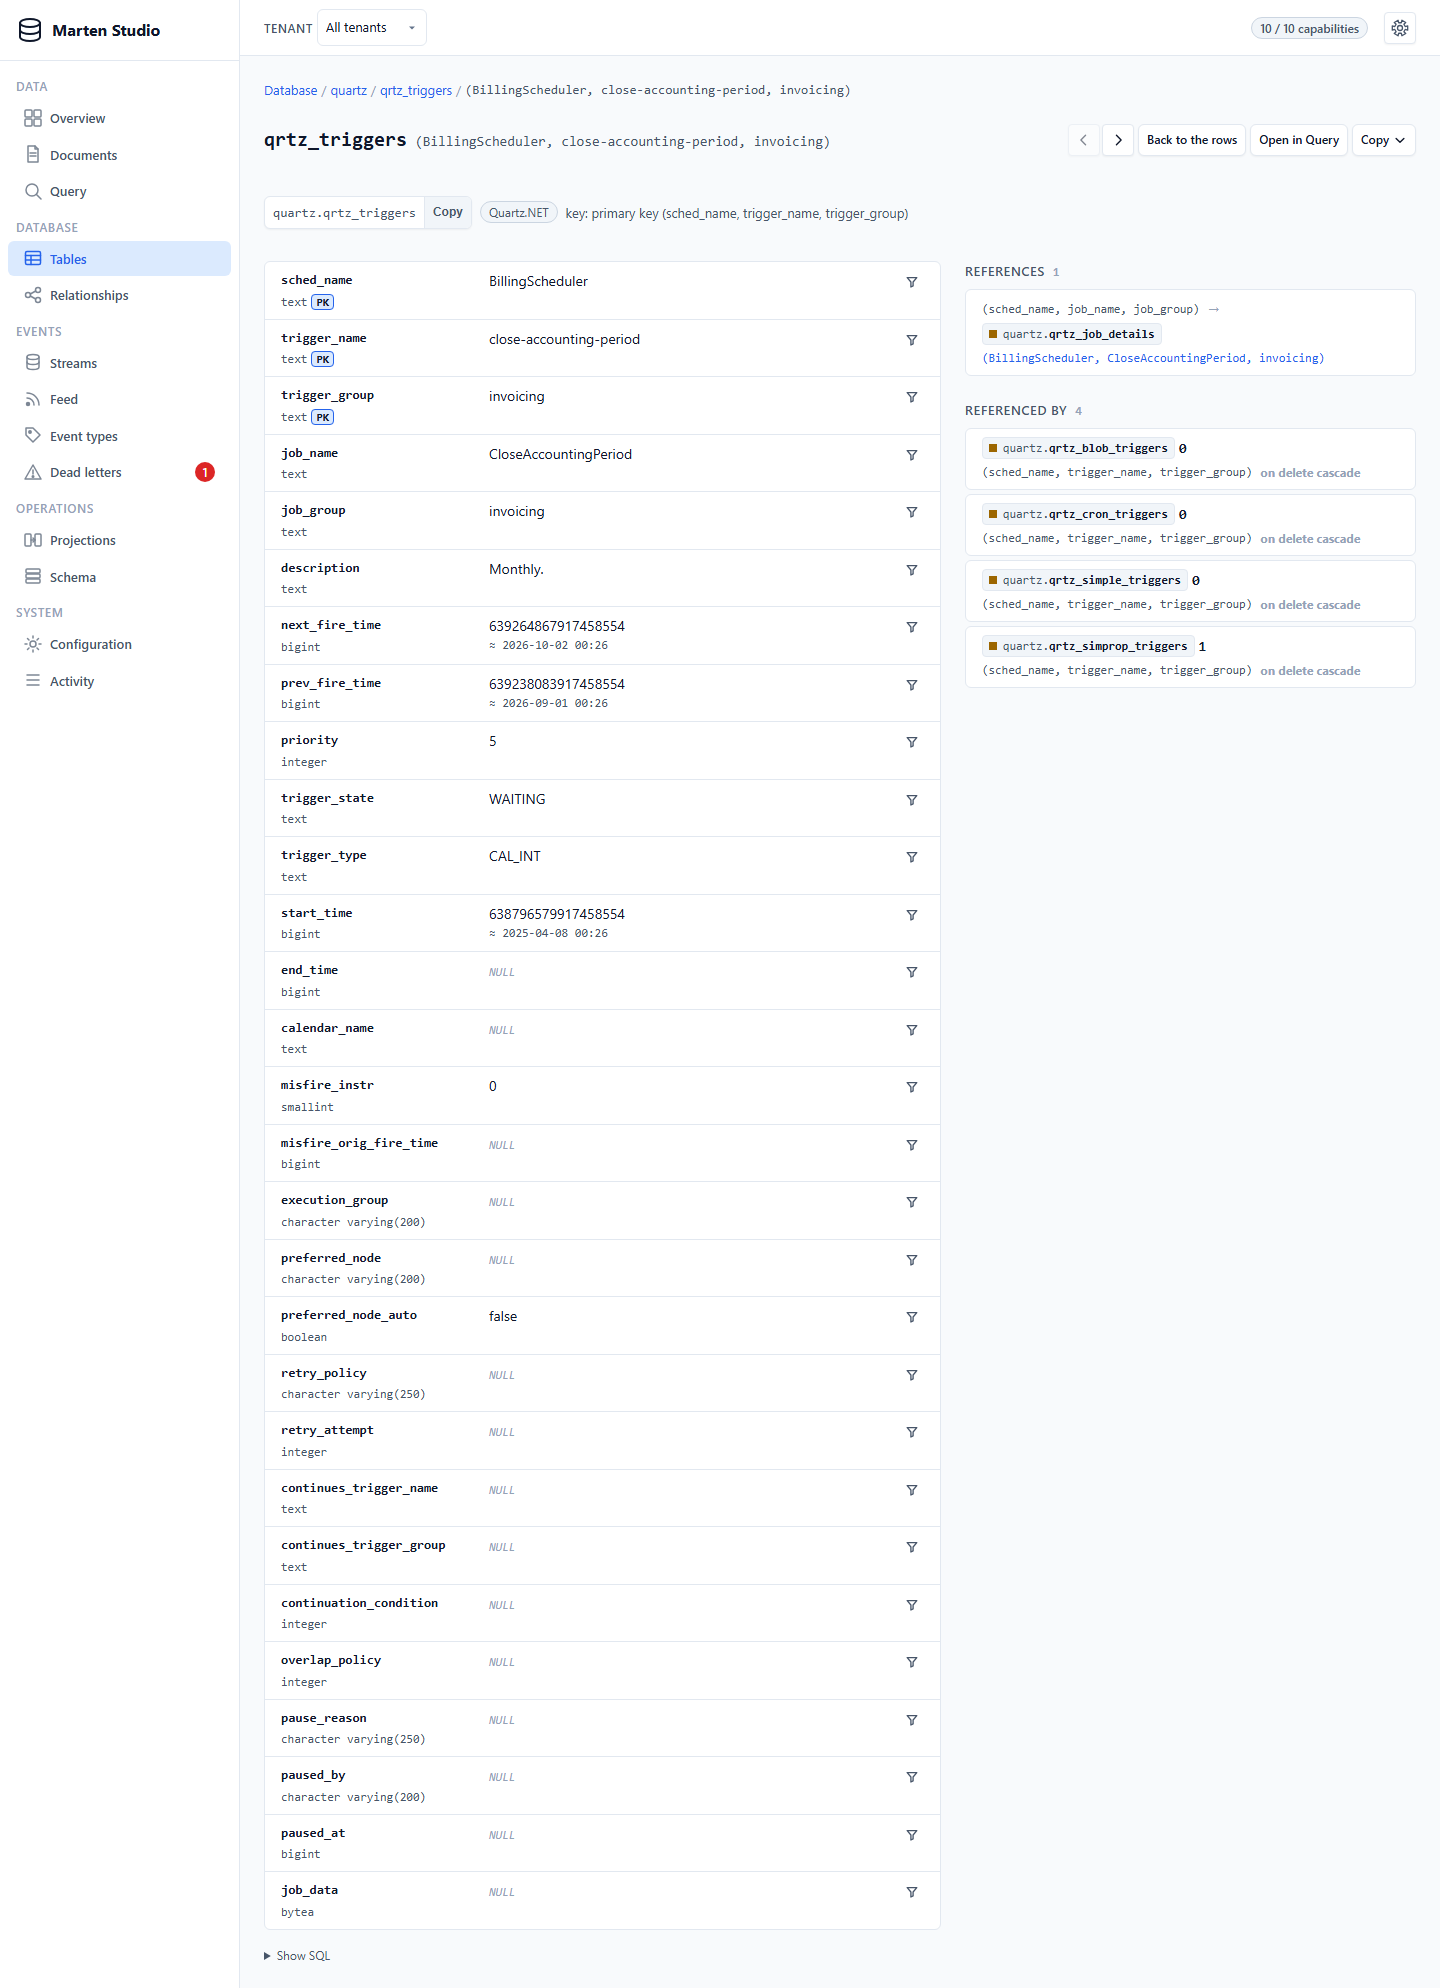1440x1988 pixels.
Task: Open referenced row BillingScheduler, CloseAccountingPeriod, invoicing
Action: pos(1153,358)
